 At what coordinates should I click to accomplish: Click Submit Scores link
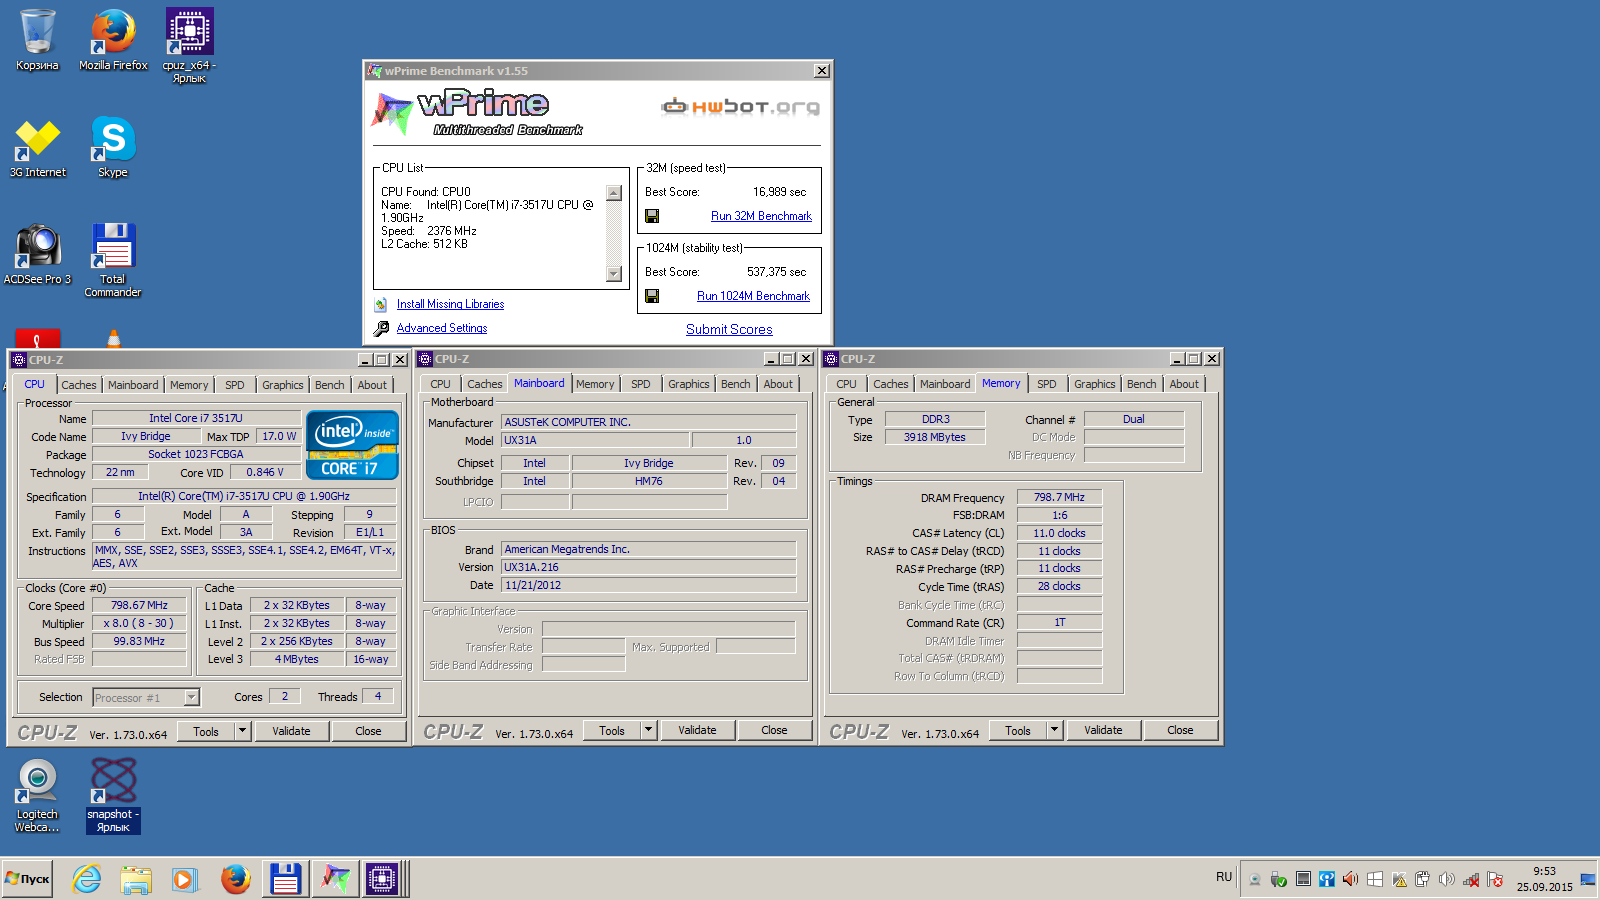[x=729, y=329]
